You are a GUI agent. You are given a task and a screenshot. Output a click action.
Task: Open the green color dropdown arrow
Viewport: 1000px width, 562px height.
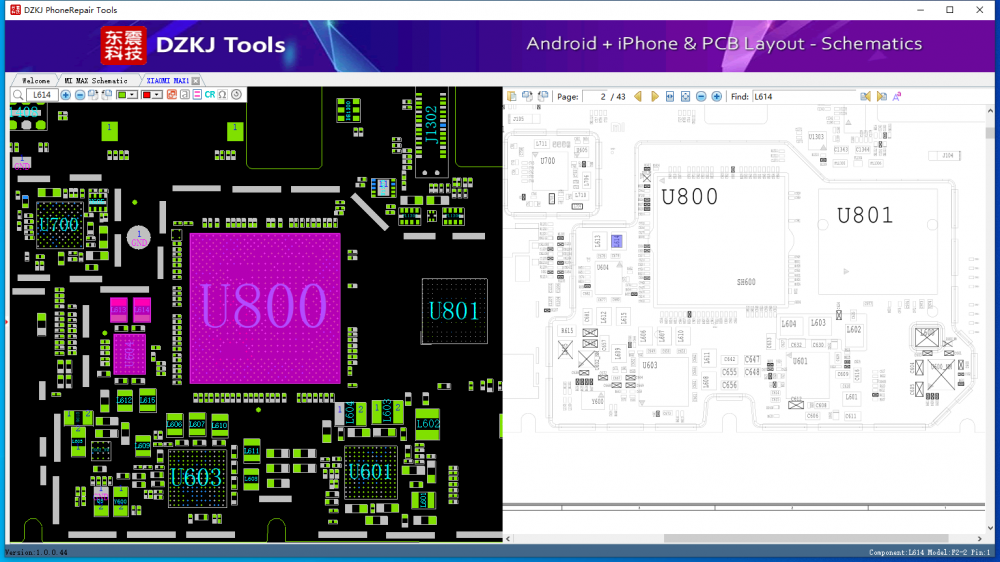[x=133, y=95]
